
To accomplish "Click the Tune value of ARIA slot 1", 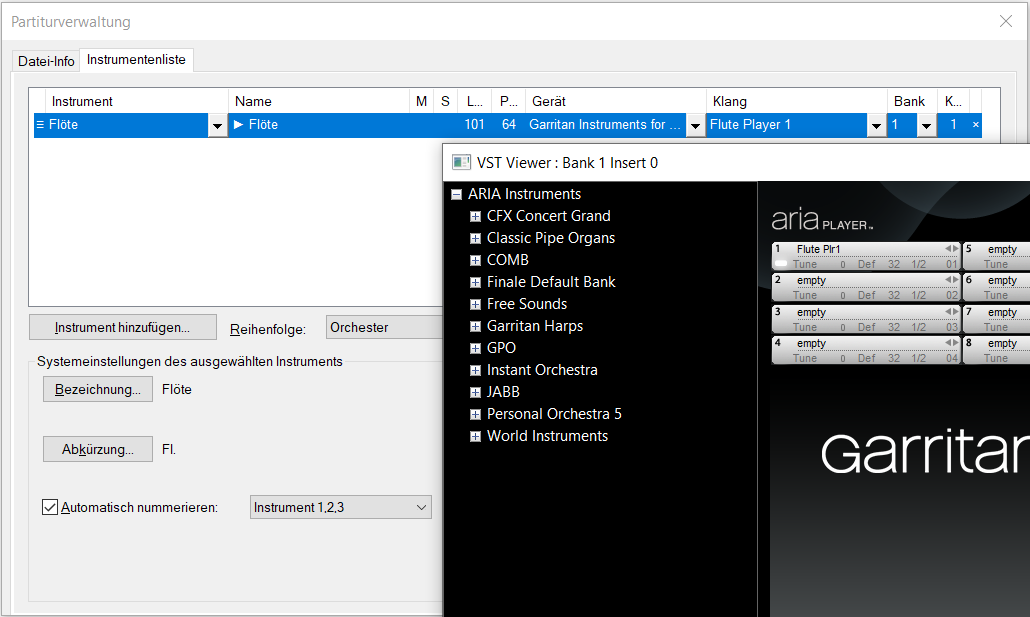I will click(843, 264).
